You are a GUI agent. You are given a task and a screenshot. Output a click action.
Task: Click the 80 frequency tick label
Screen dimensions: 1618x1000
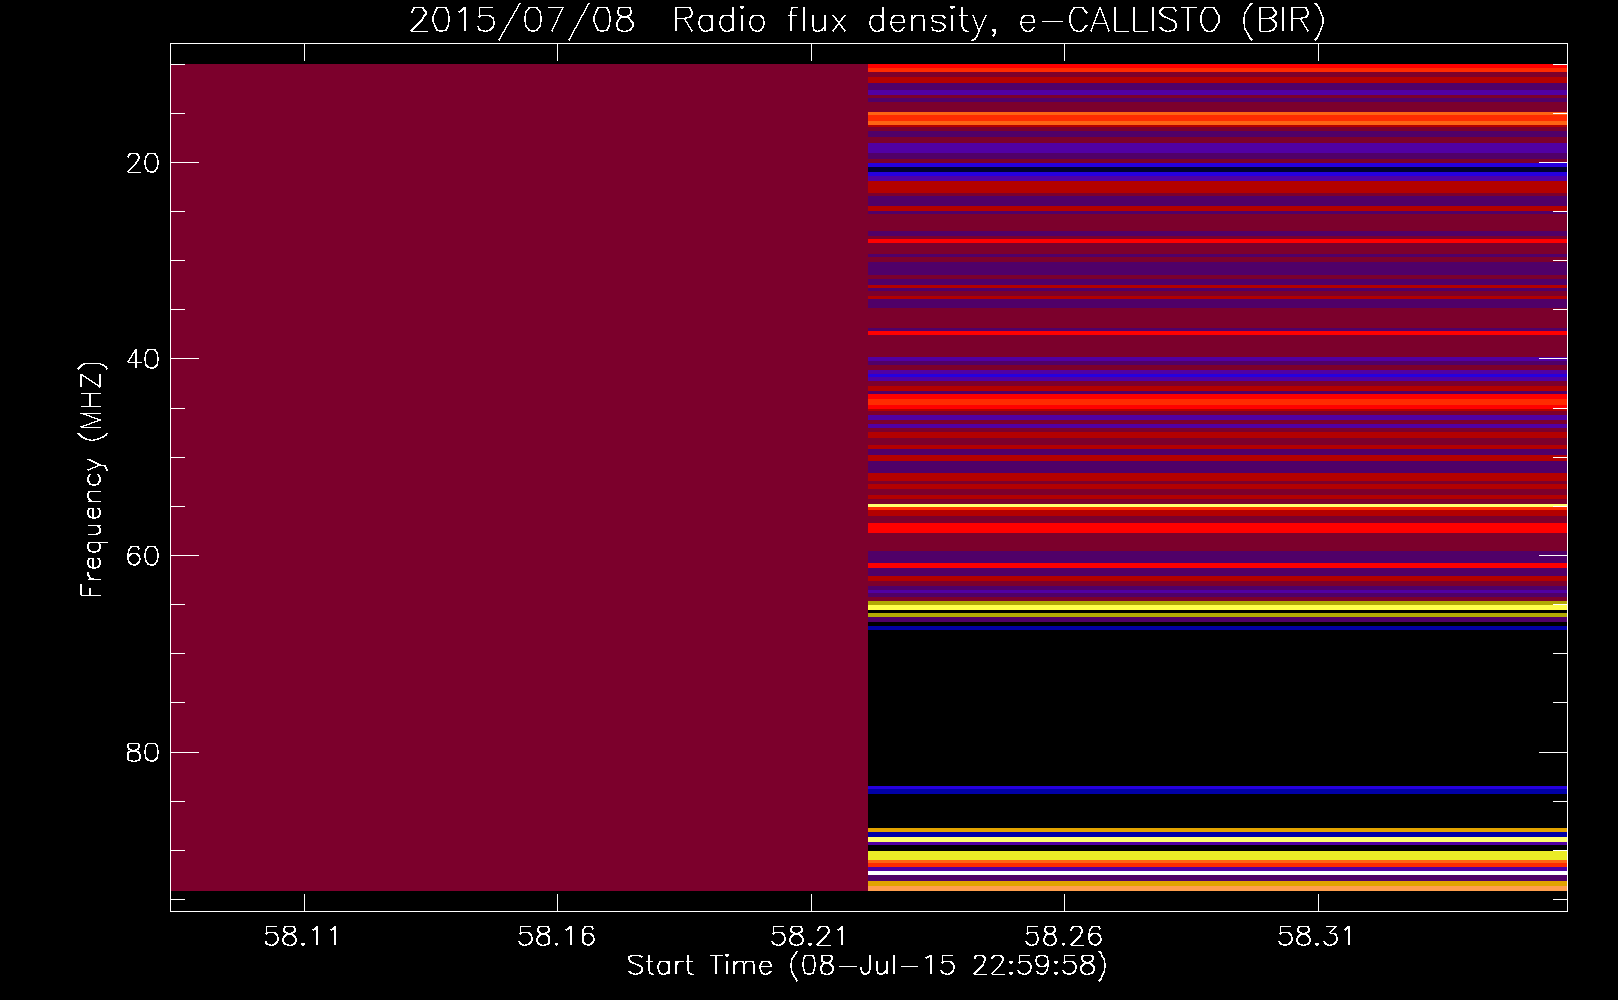[x=144, y=752]
